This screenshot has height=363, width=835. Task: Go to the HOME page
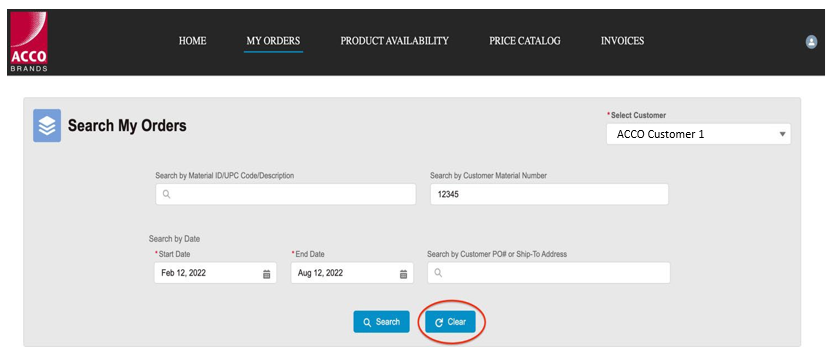(x=192, y=41)
